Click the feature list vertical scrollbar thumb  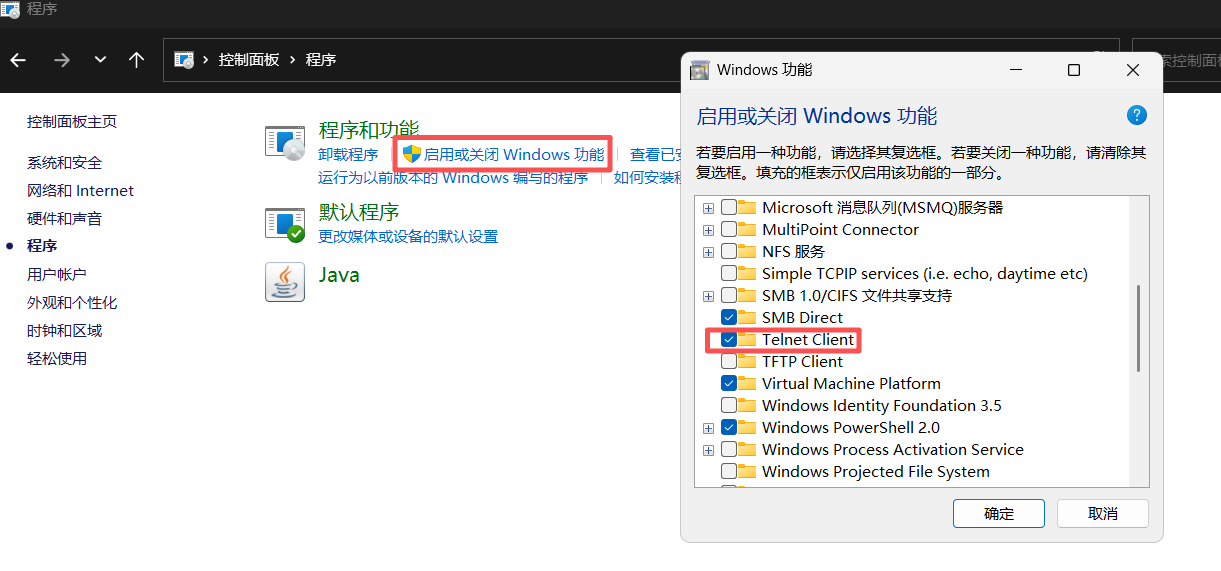tap(1139, 328)
